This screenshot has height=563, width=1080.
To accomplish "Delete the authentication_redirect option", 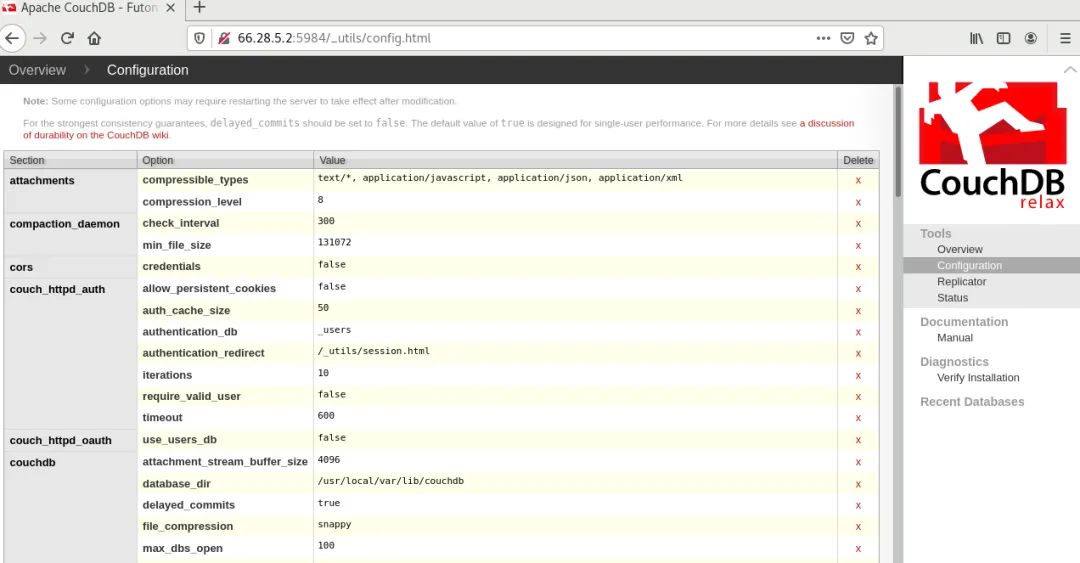I will tap(858, 354).
